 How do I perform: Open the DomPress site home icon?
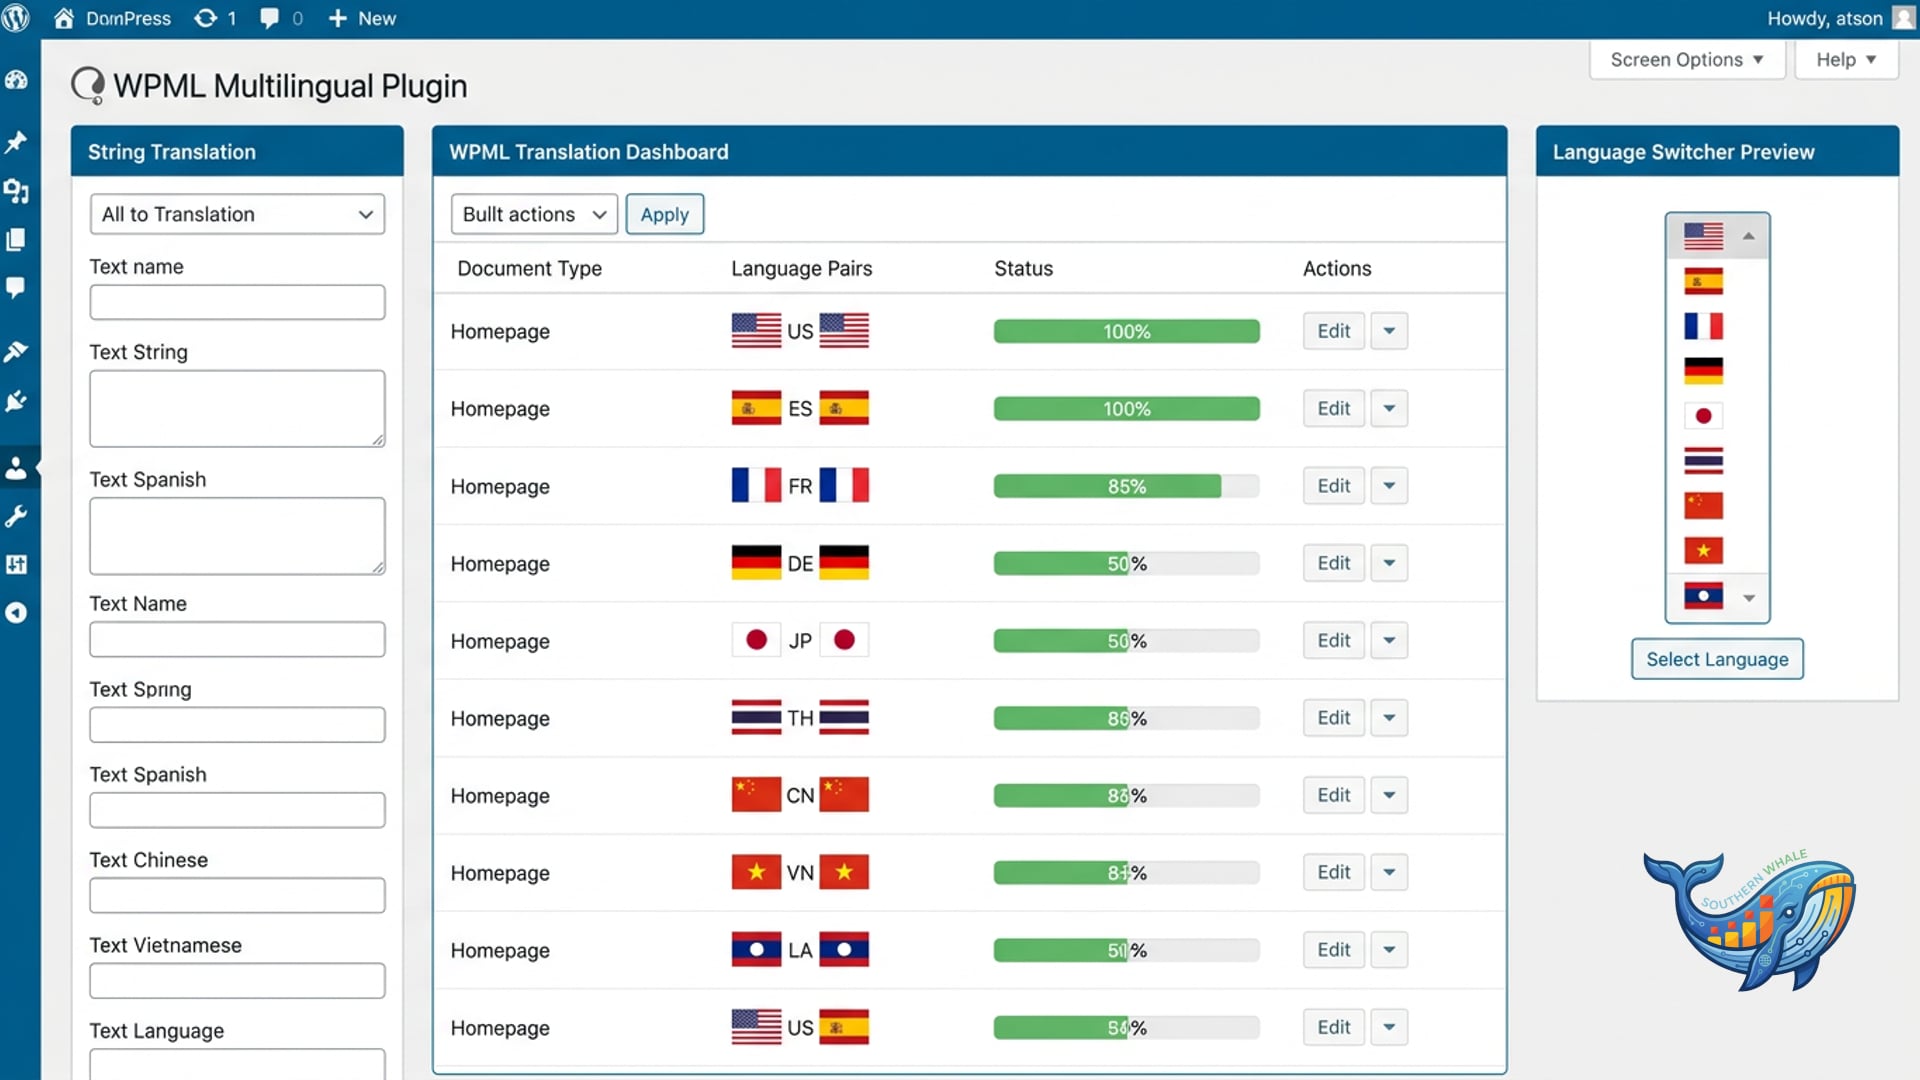pyautogui.click(x=64, y=18)
